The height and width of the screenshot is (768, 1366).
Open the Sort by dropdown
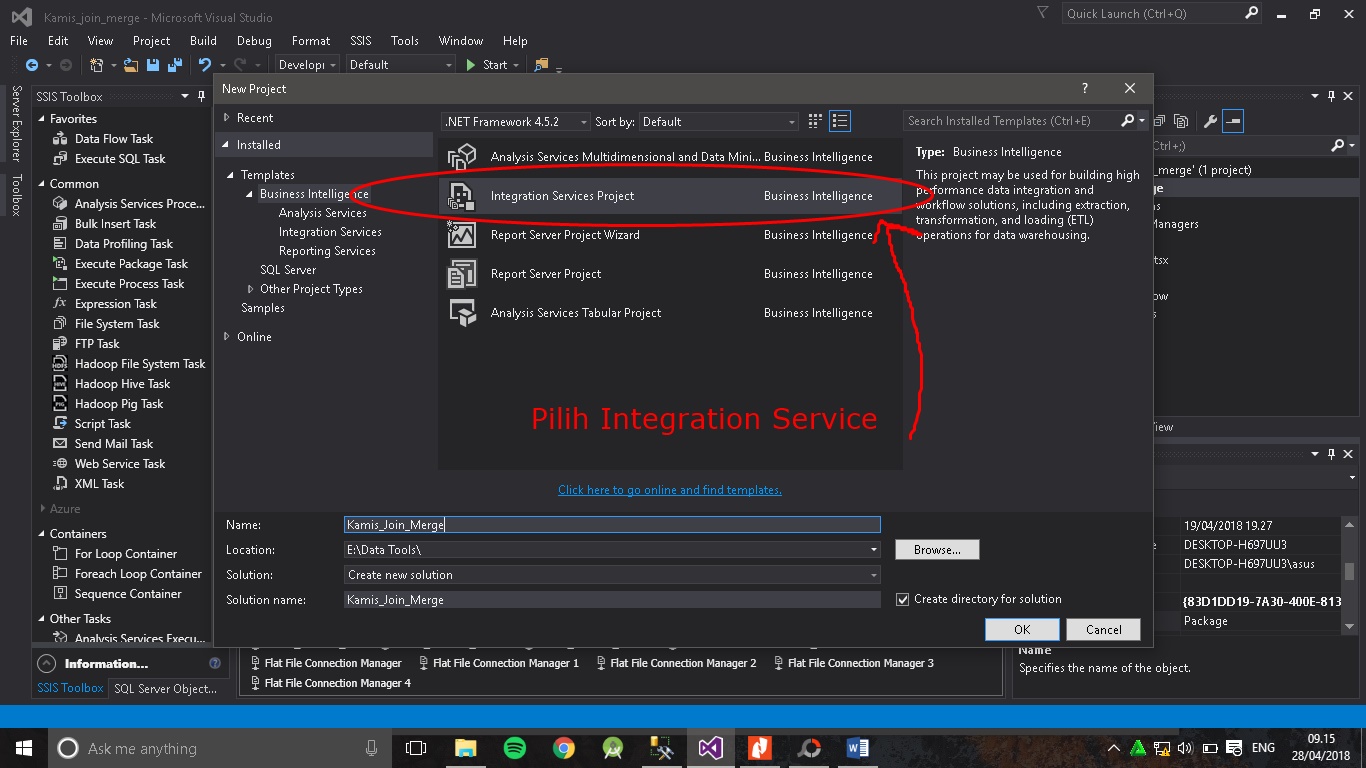point(719,122)
